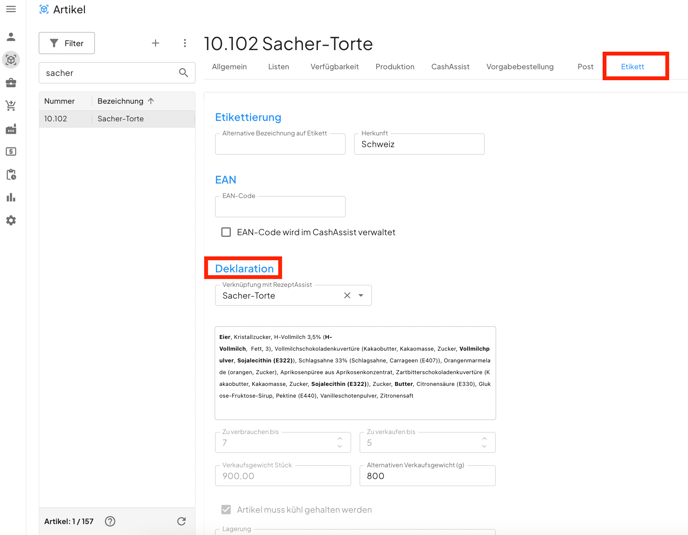Toggle 'Artikel muss kühl gehalten werden' checkbox
The height and width of the screenshot is (535, 688).
pos(226,509)
